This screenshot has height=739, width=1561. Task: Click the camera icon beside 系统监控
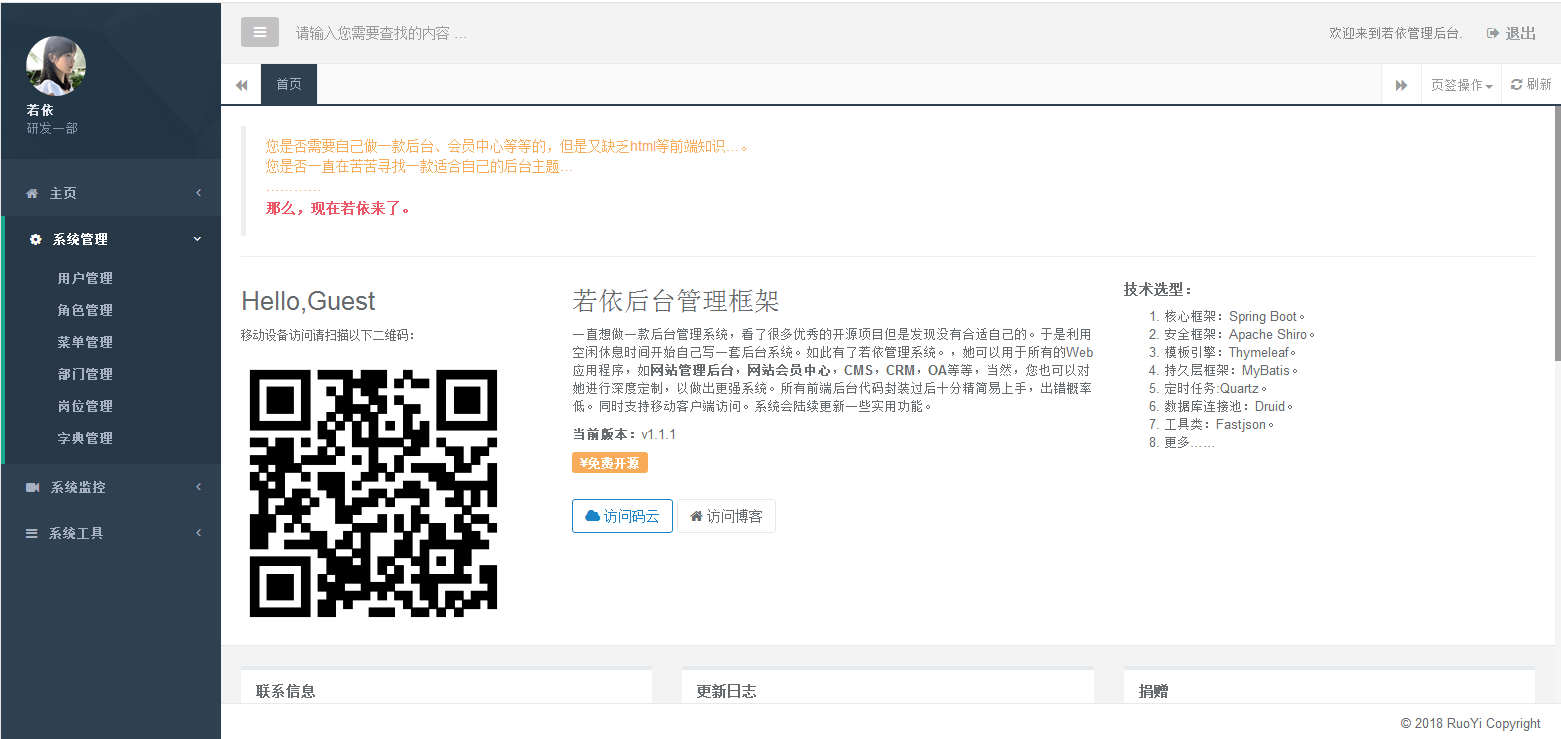click(x=32, y=487)
